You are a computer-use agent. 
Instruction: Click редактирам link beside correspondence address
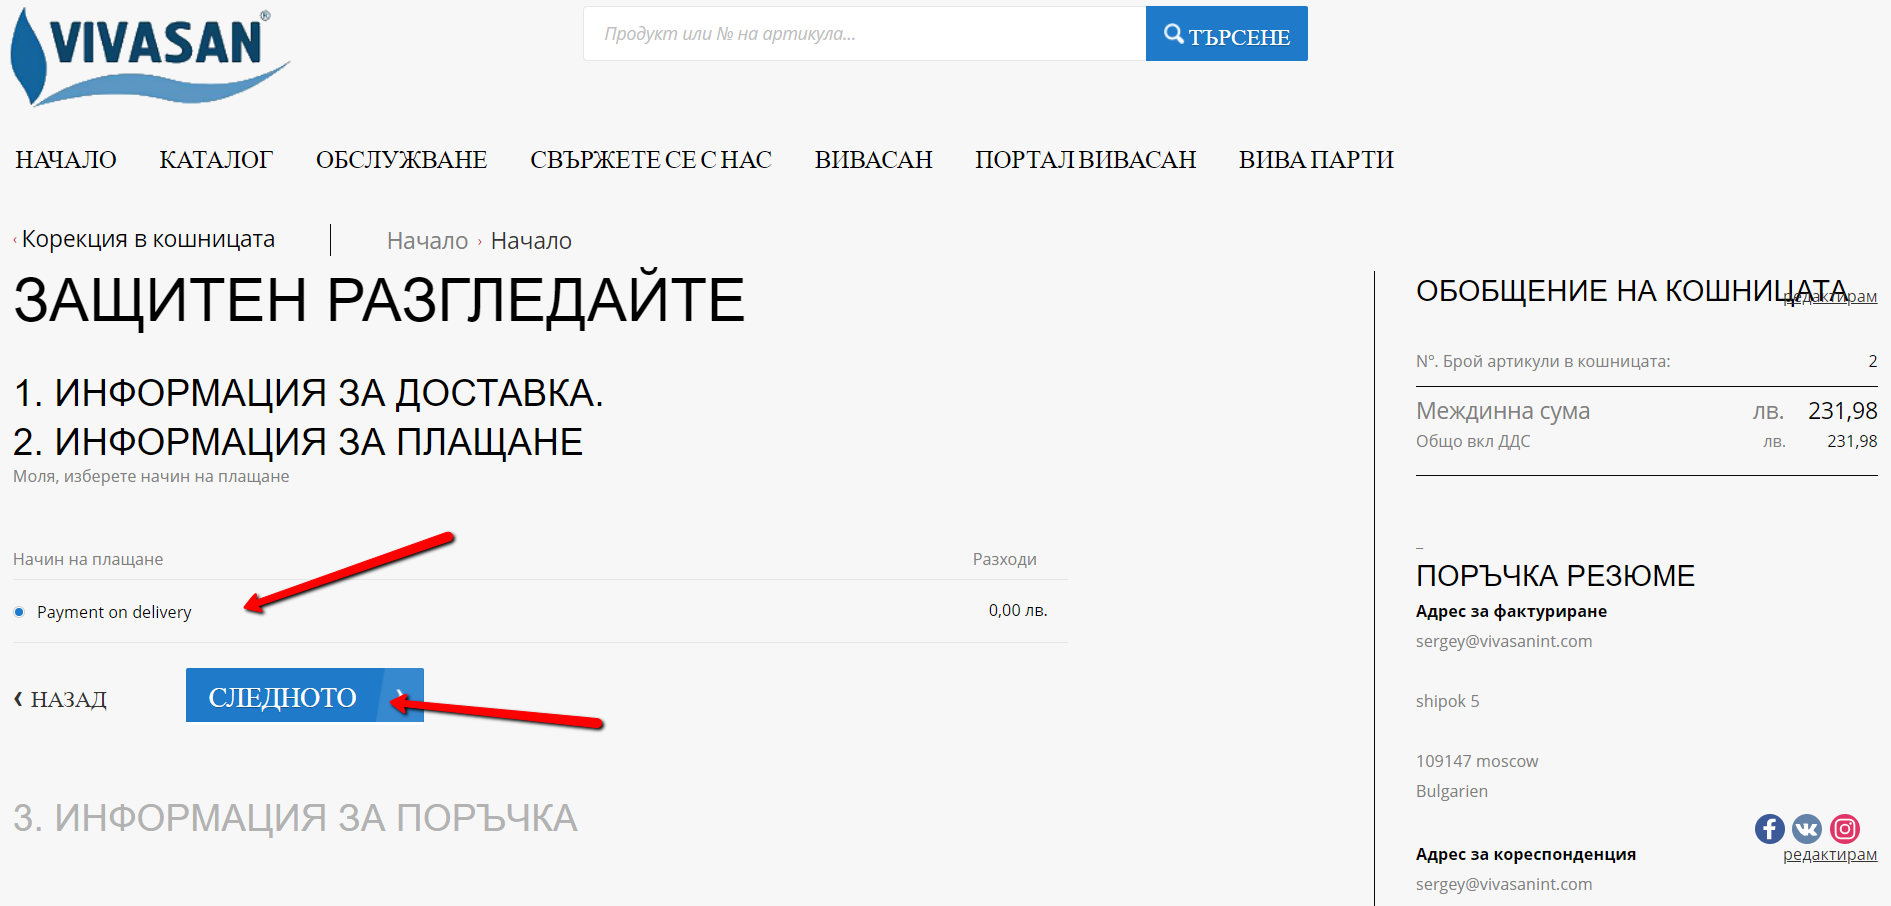click(x=1830, y=855)
